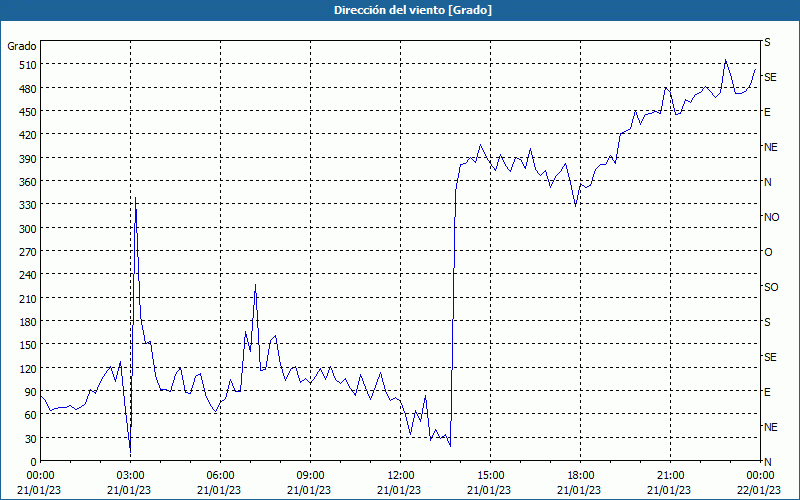800x500 pixels.
Task: Click the 'NO' compass label on right axis
Action: coord(771,217)
